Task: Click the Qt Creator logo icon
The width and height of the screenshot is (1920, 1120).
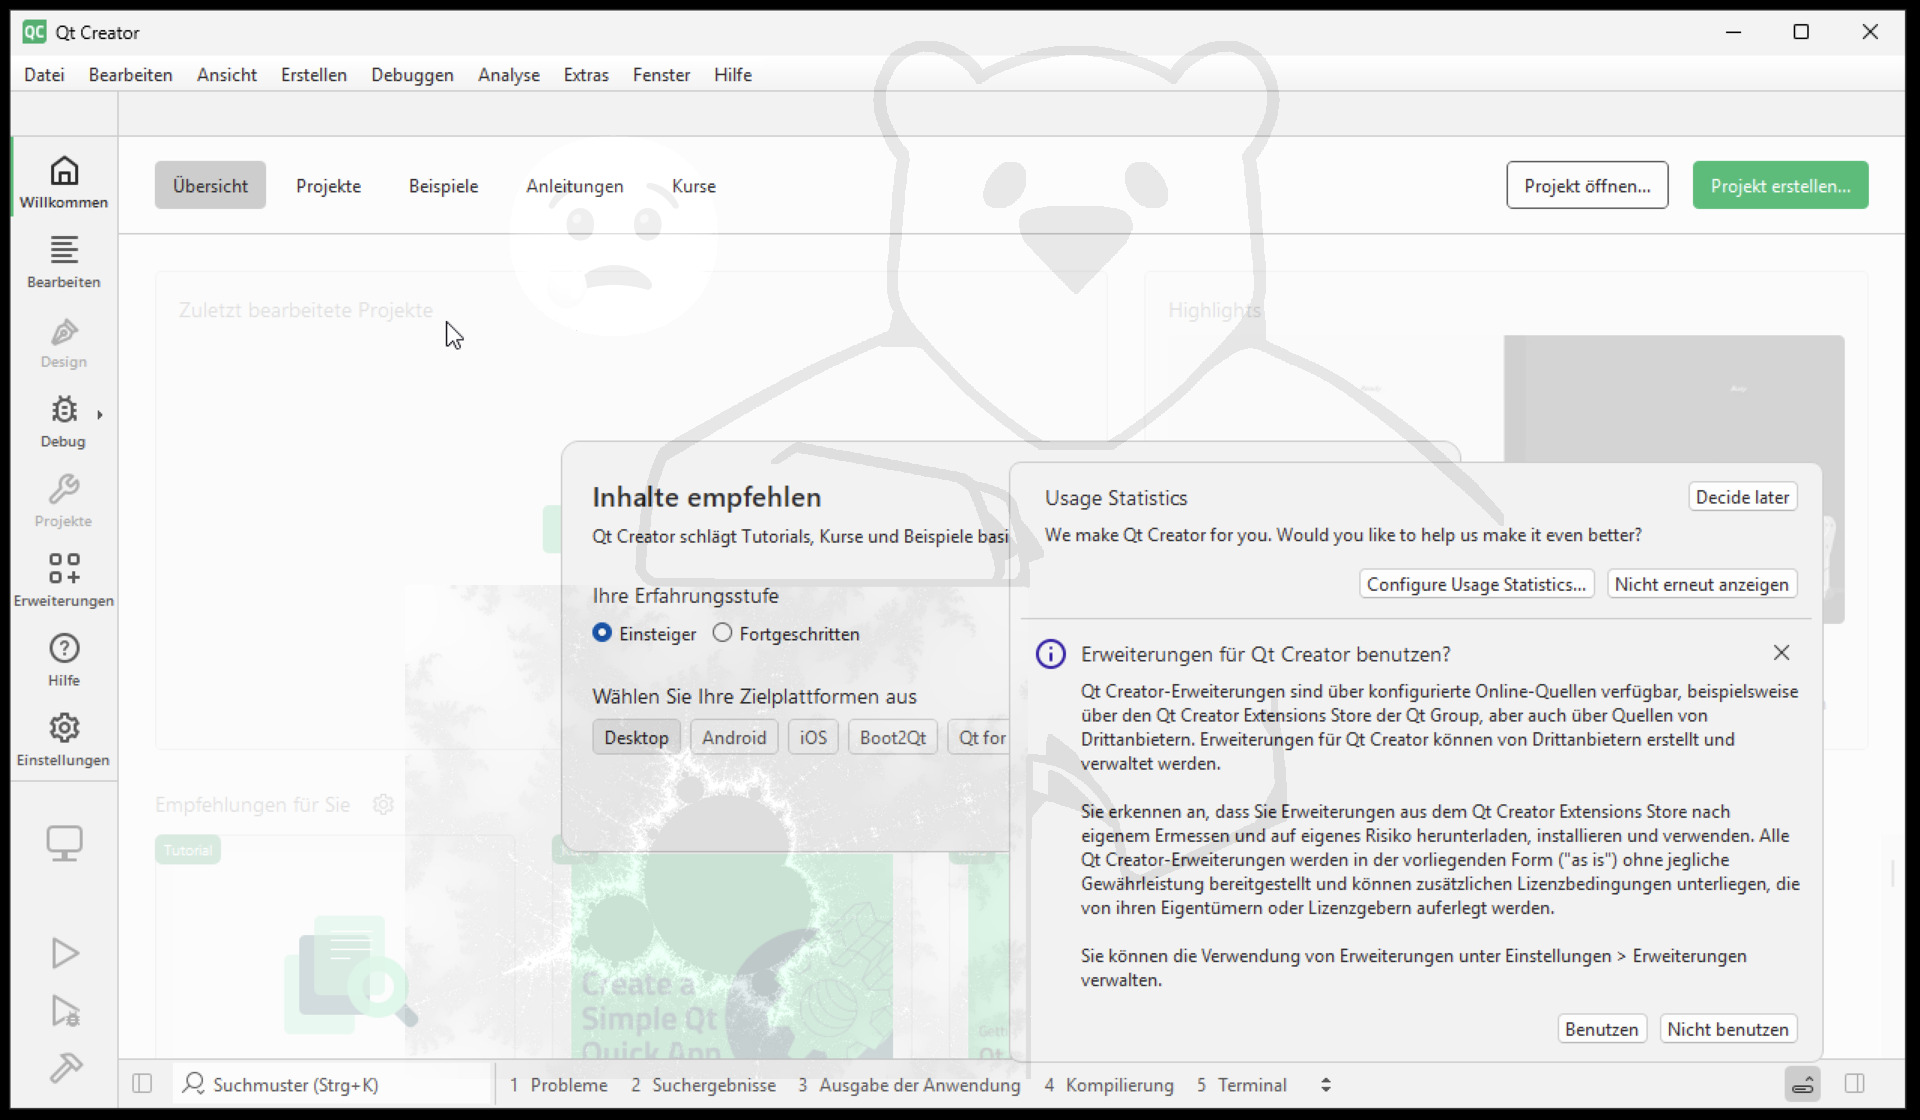Action: tap(34, 31)
